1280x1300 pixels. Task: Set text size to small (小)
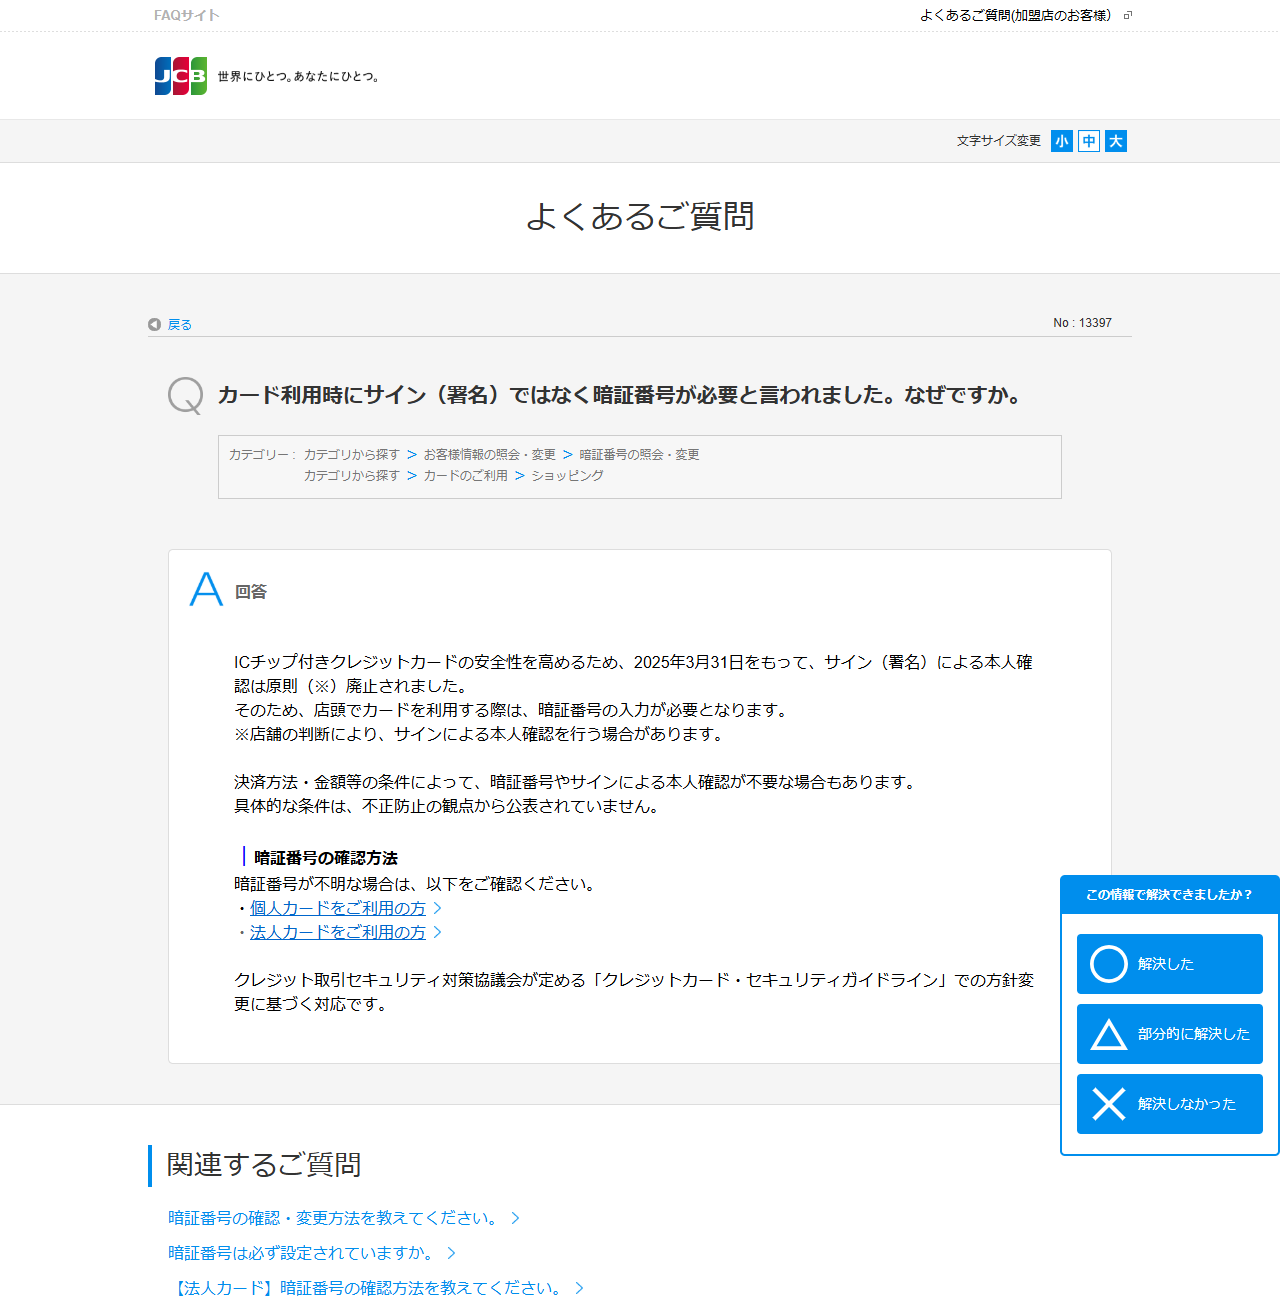(1062, 141)
